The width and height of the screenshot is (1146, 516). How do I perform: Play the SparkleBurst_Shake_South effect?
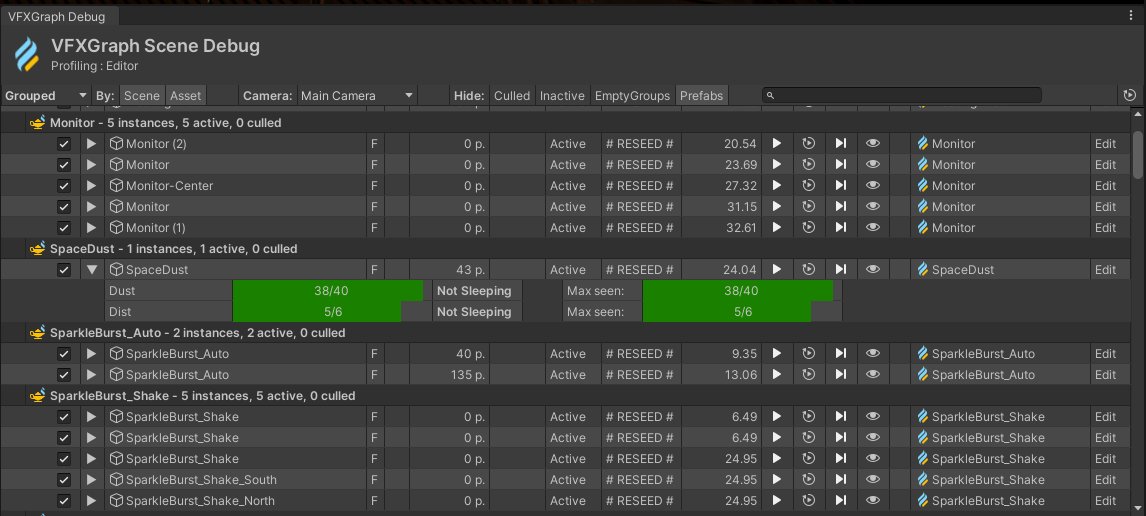pyautogui.click(x=777, y=480)
